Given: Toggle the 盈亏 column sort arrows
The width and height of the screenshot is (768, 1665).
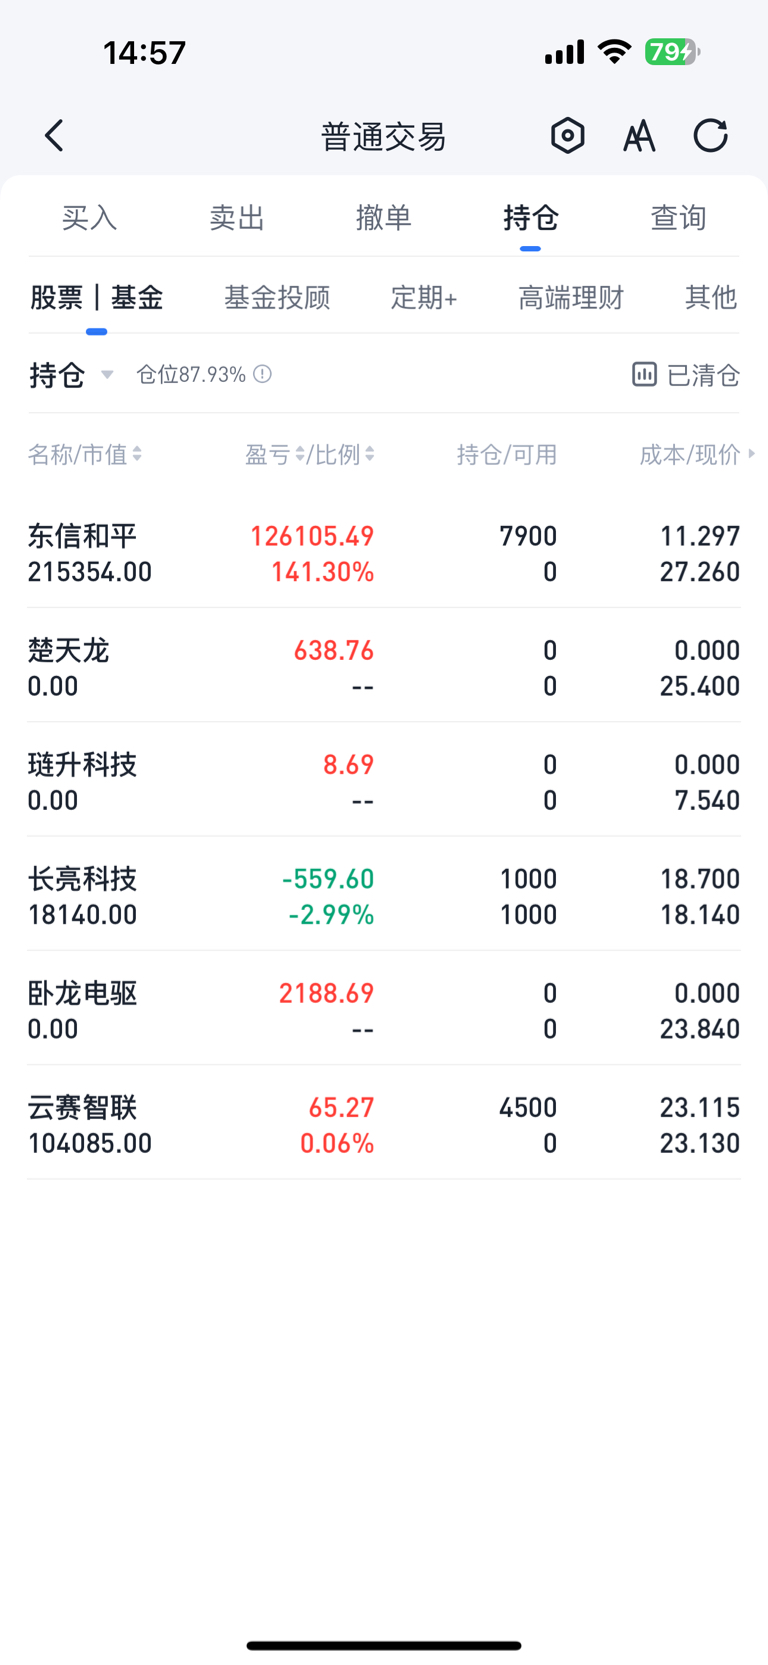Looking at the screenshot, I should [x=300, y=454].
